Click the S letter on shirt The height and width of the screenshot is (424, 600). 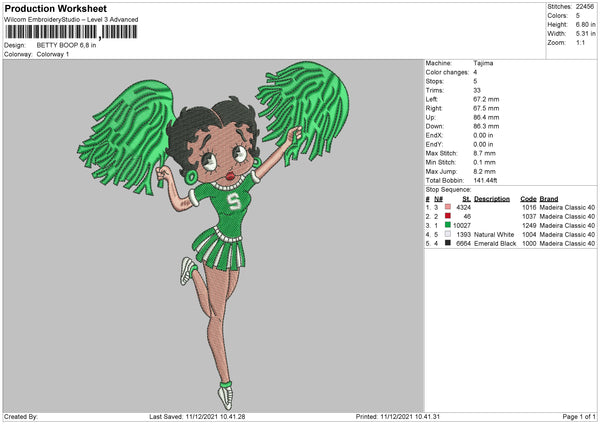pyautogui.click(x=233, y=201)
